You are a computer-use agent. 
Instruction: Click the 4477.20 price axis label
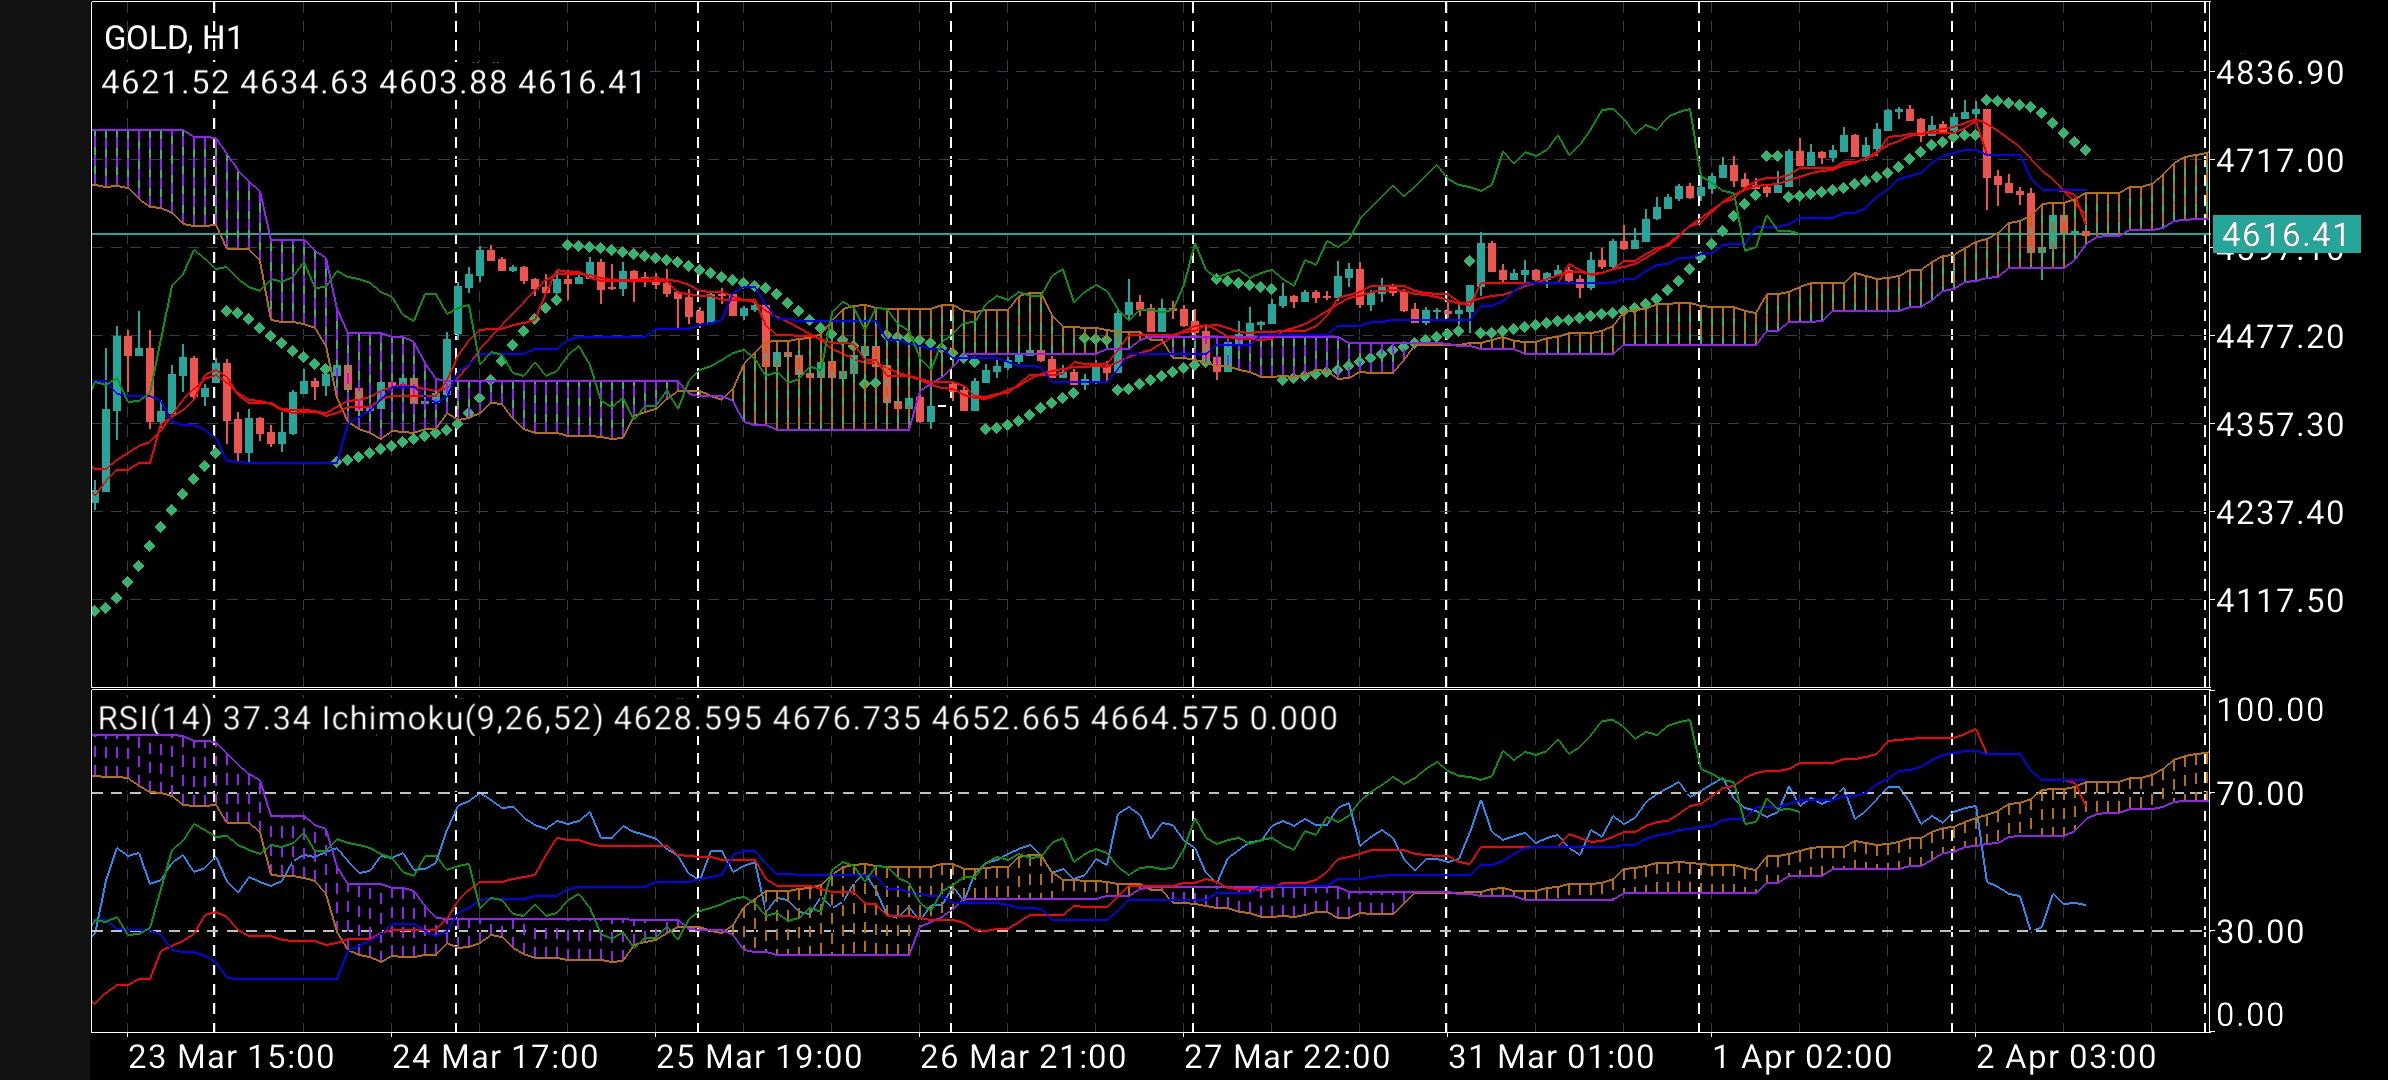pos(2280,337)
